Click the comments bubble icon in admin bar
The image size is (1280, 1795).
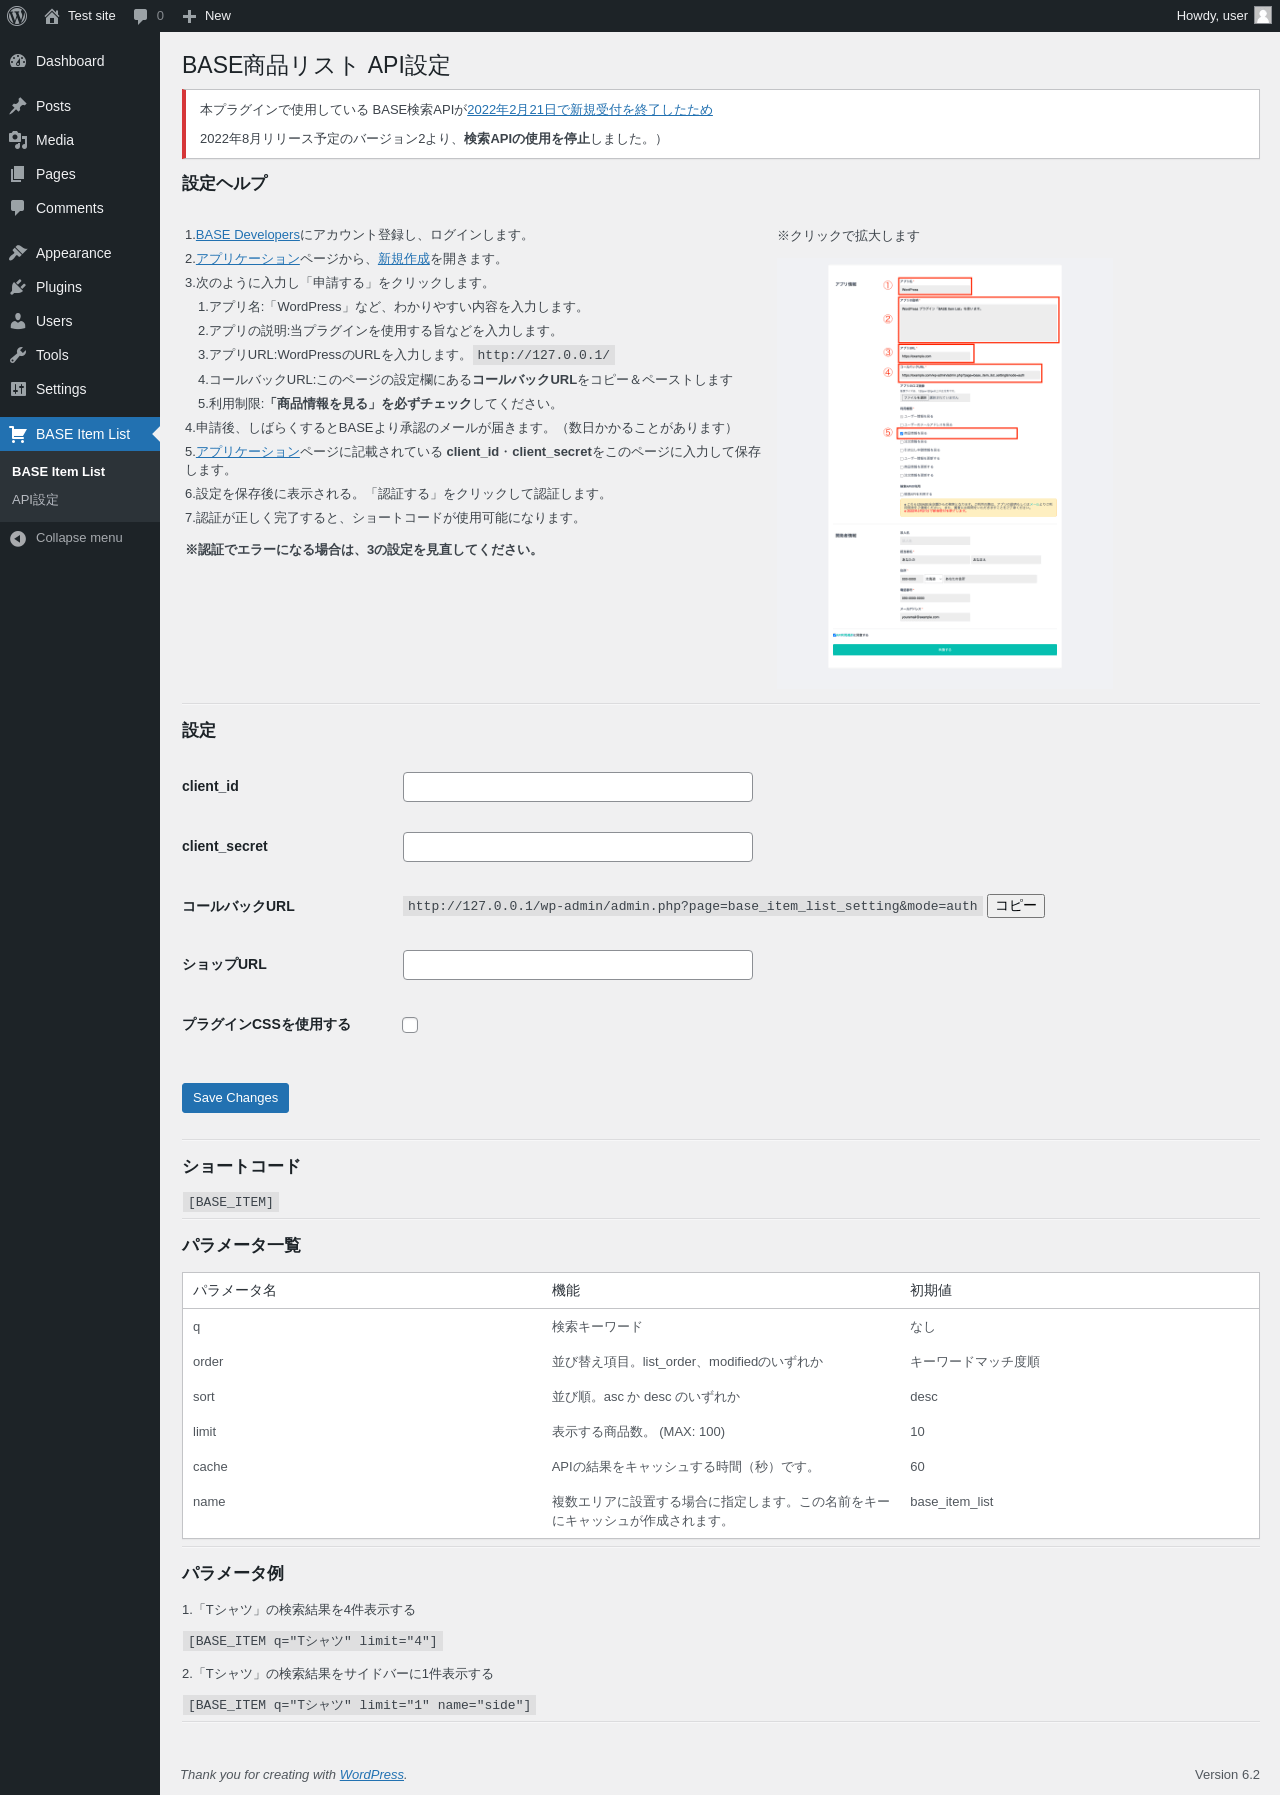[140, 16]
